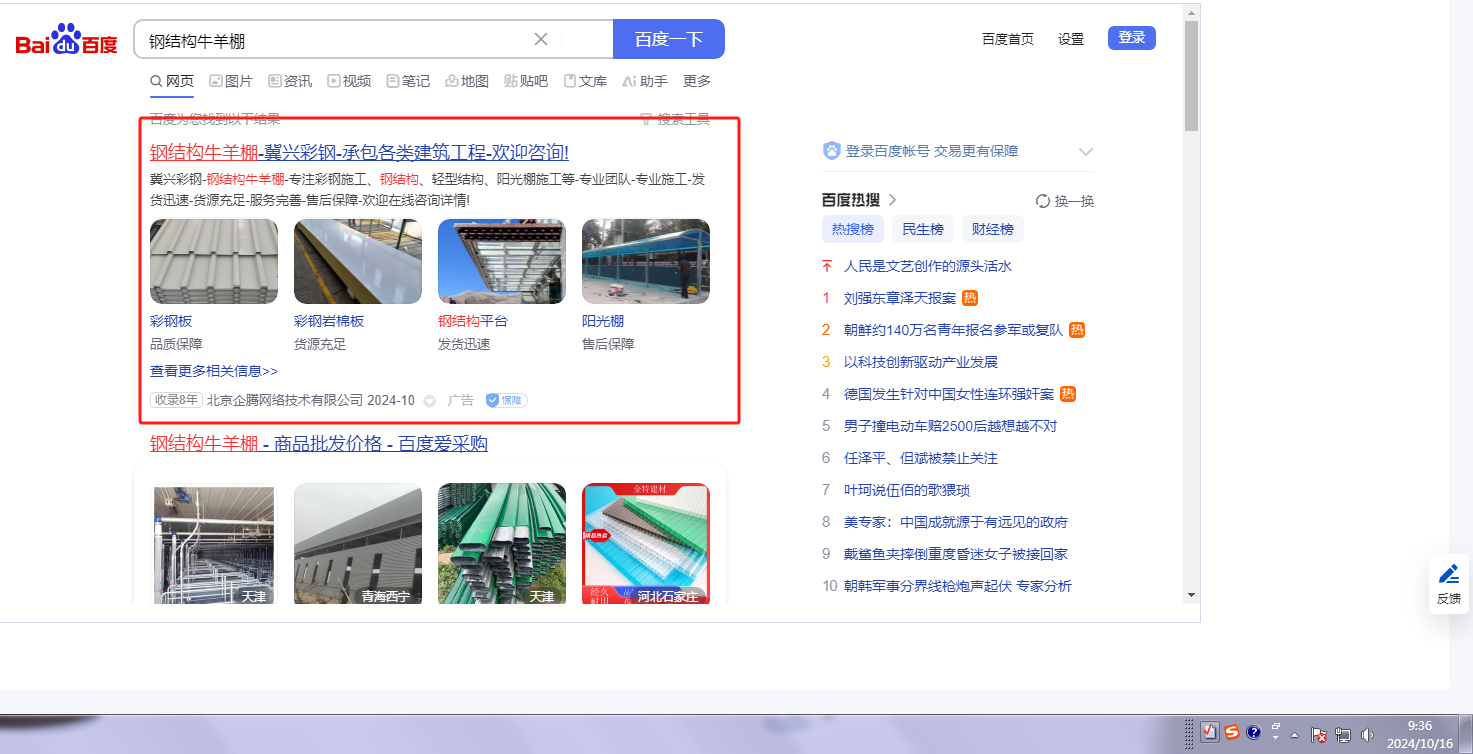Click the 河北石家庄 product thumbnail

click(646, 544)
